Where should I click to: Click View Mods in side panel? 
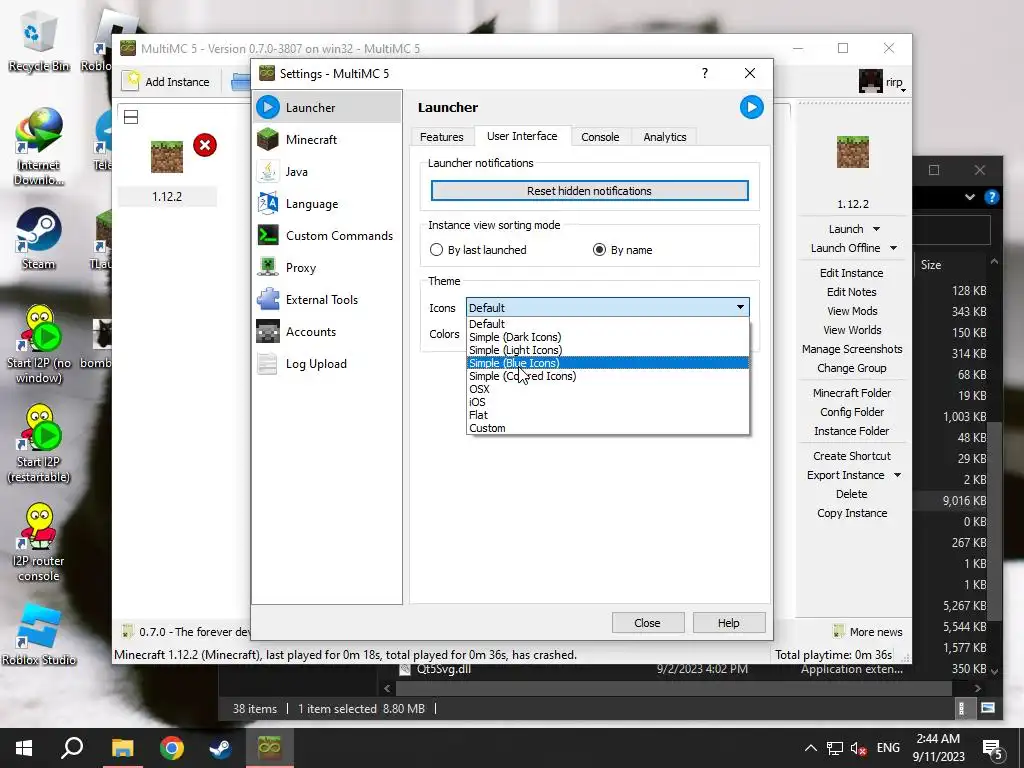click(852, 311)
